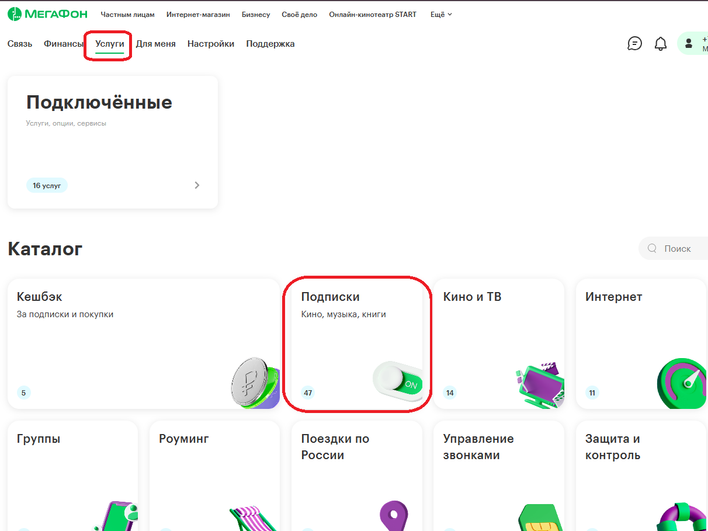
Task: Open the chat support icon
Action: click(634, 44)
